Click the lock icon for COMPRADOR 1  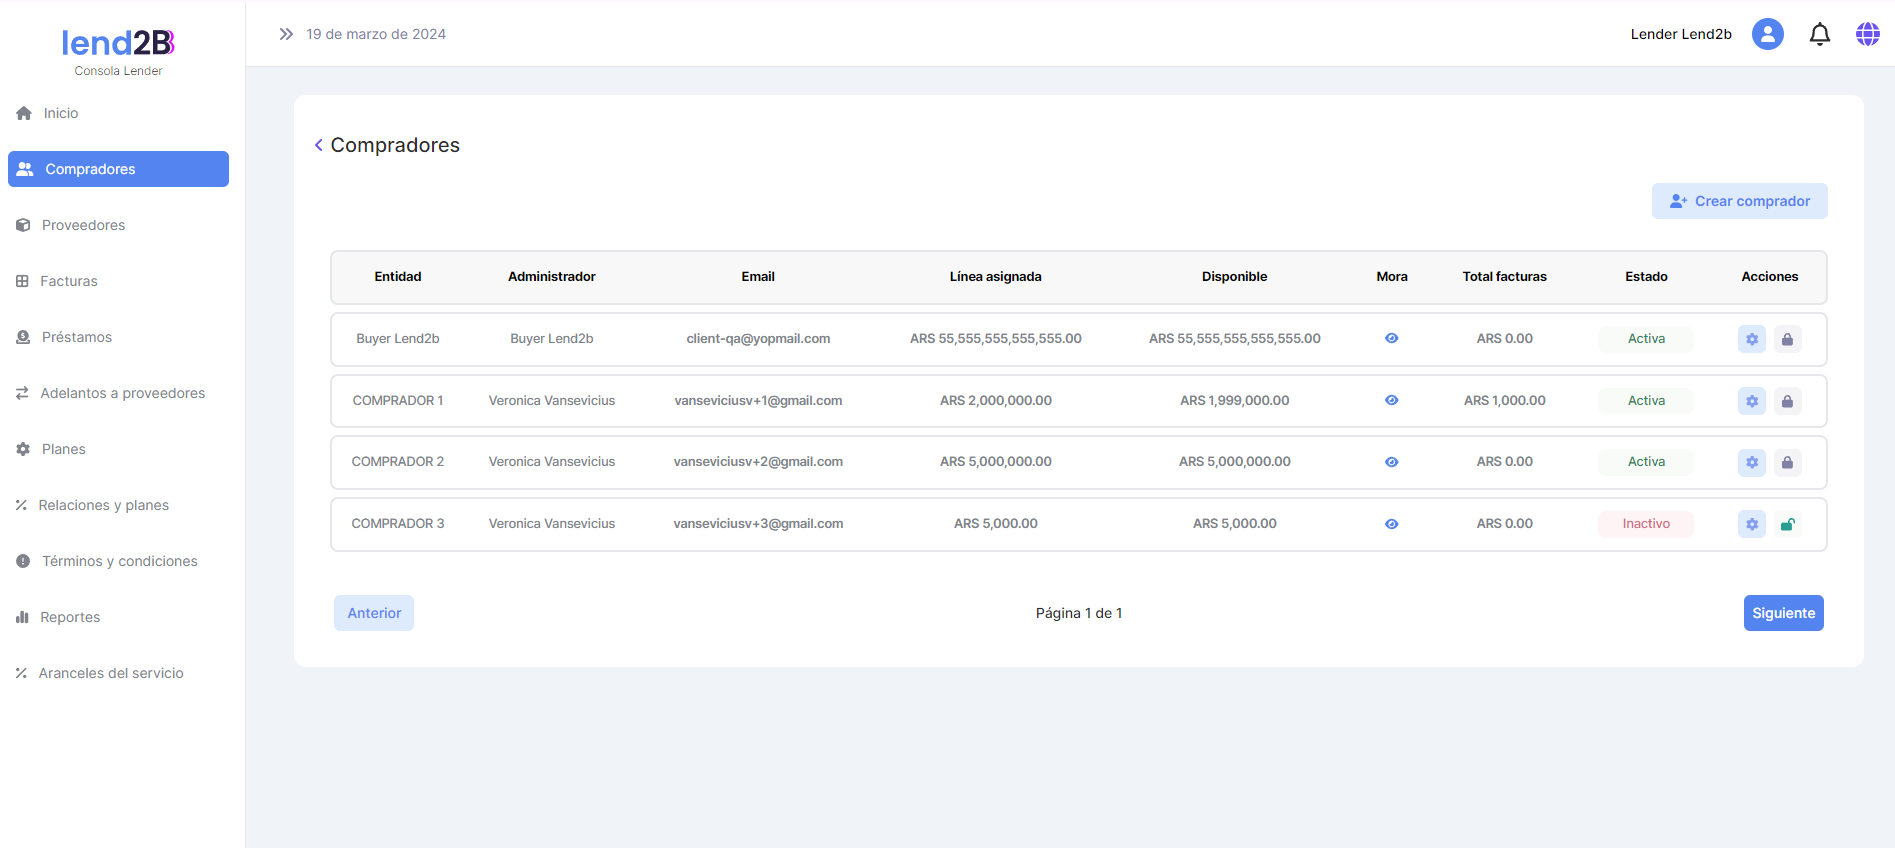click(1787, 401)
